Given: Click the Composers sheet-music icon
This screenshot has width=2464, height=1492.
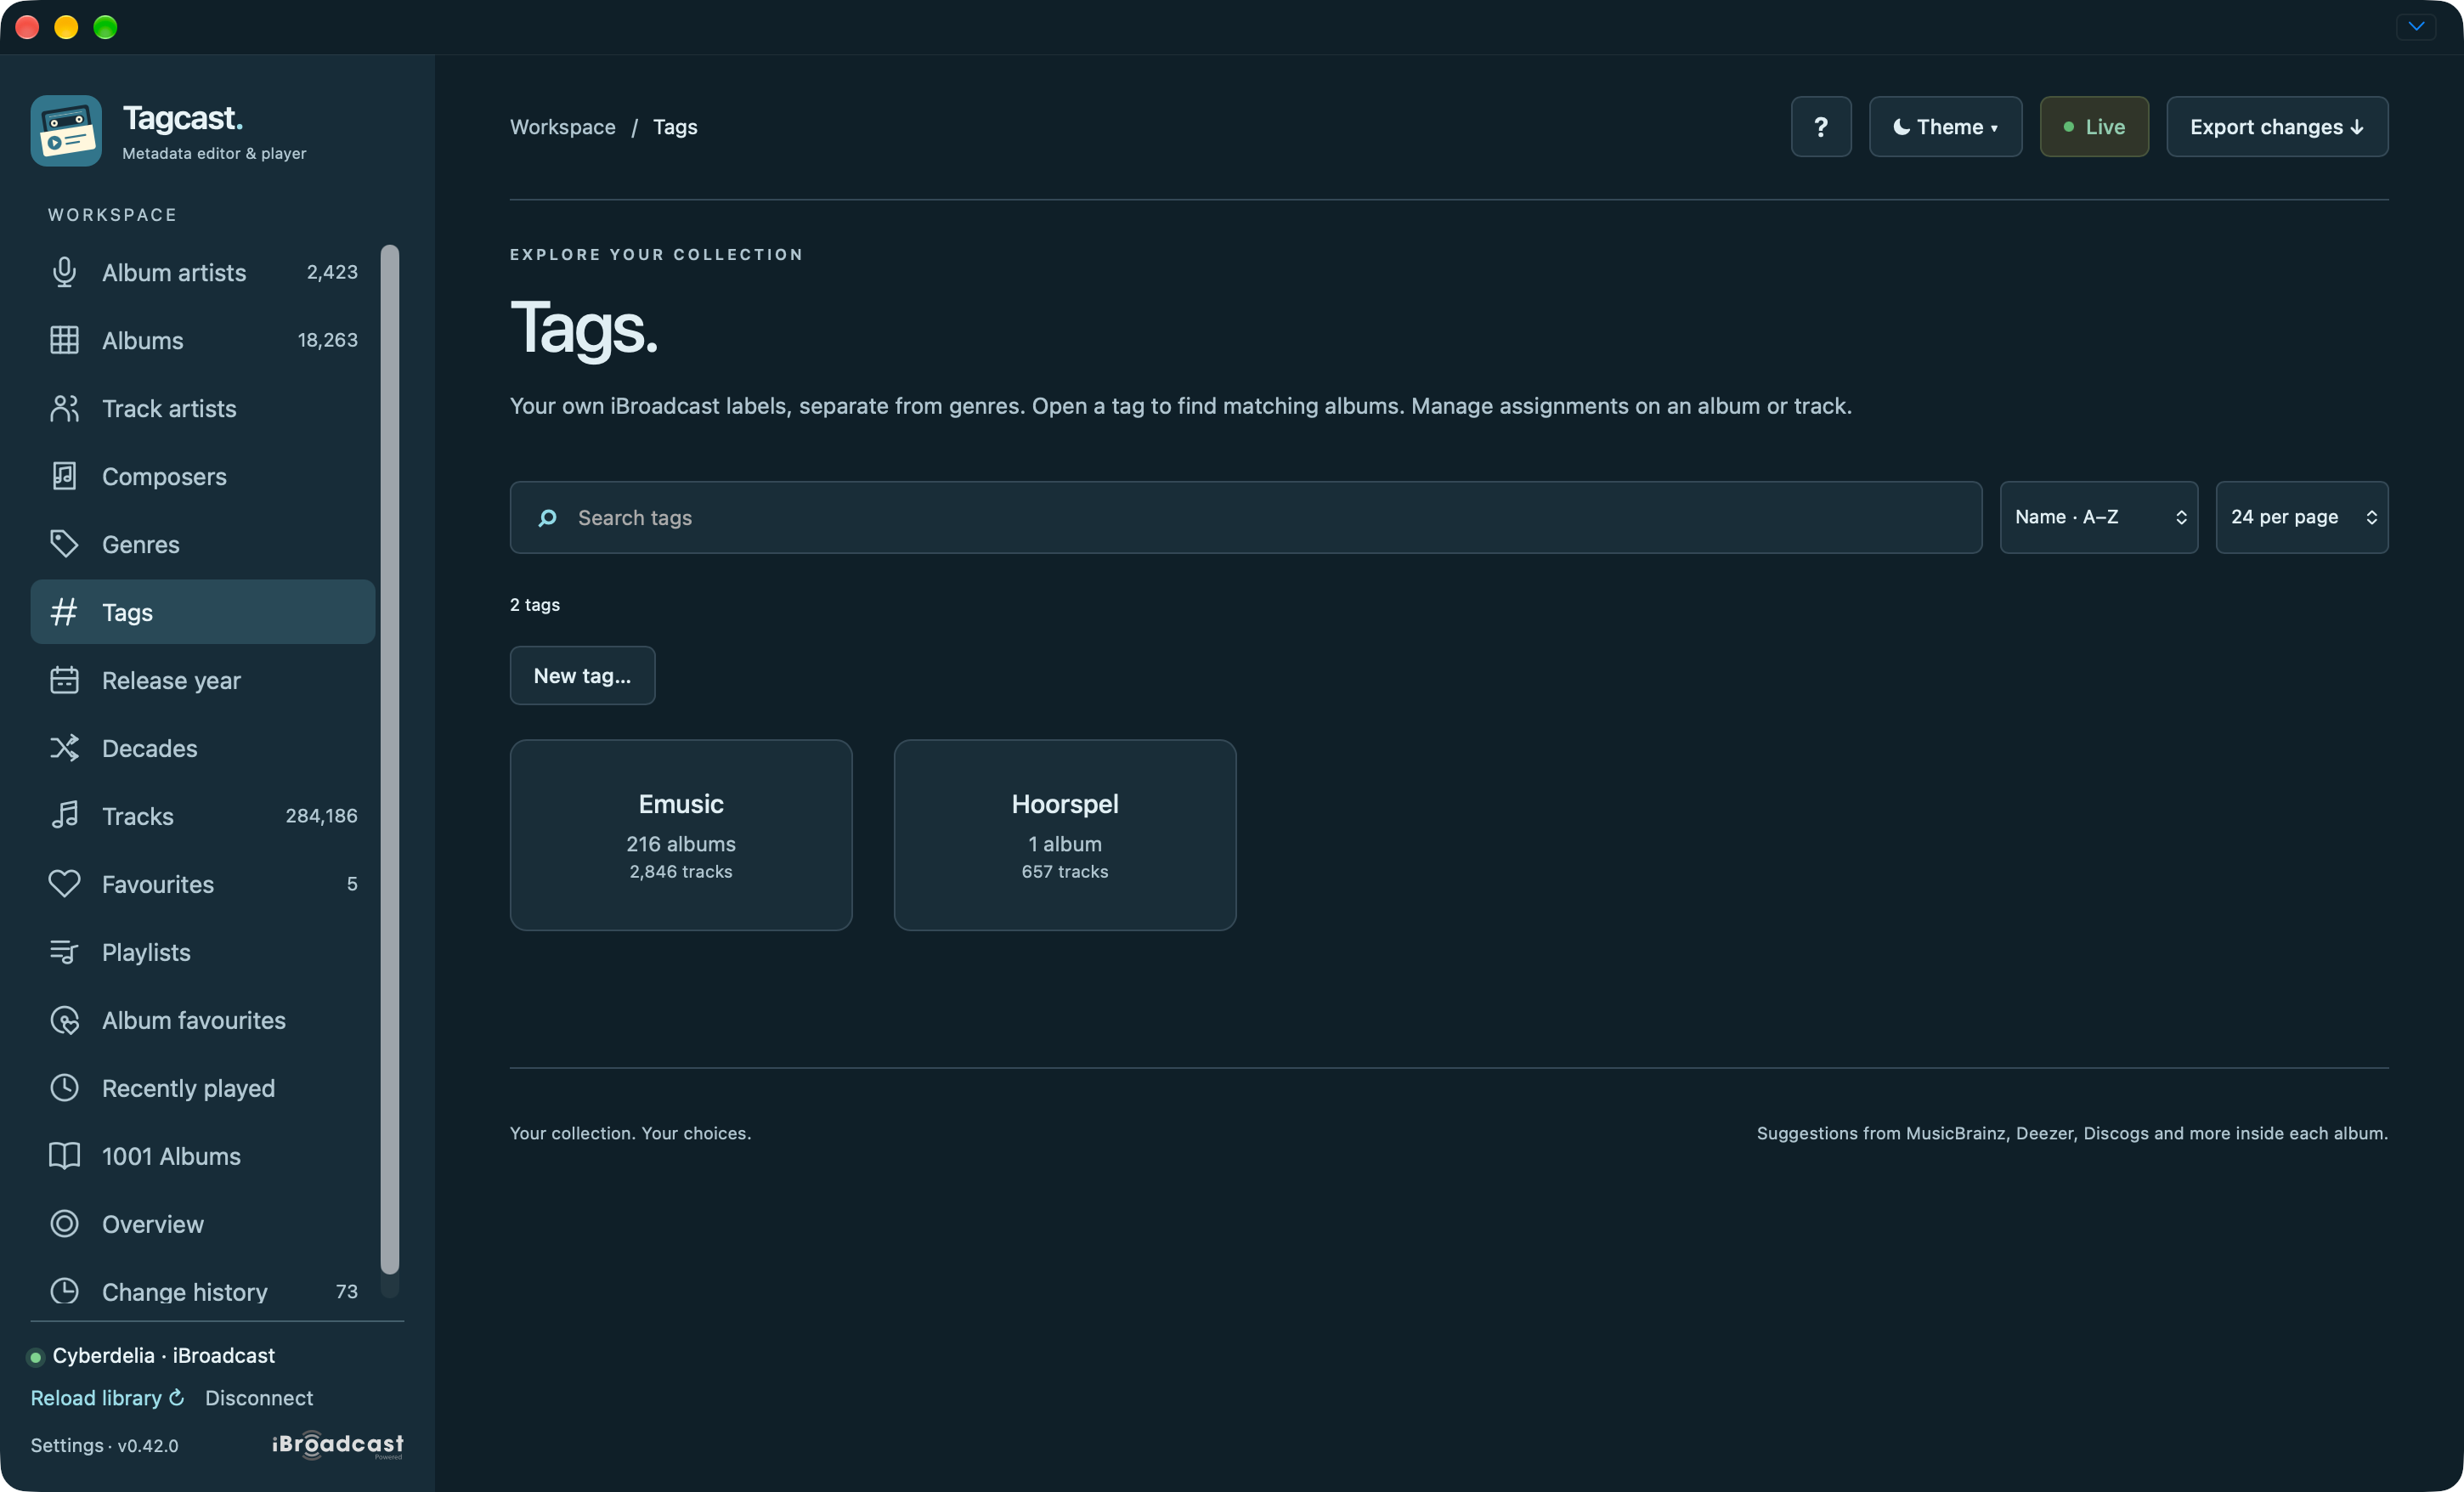Looking at the screenshot, I should tap(64, 476).
